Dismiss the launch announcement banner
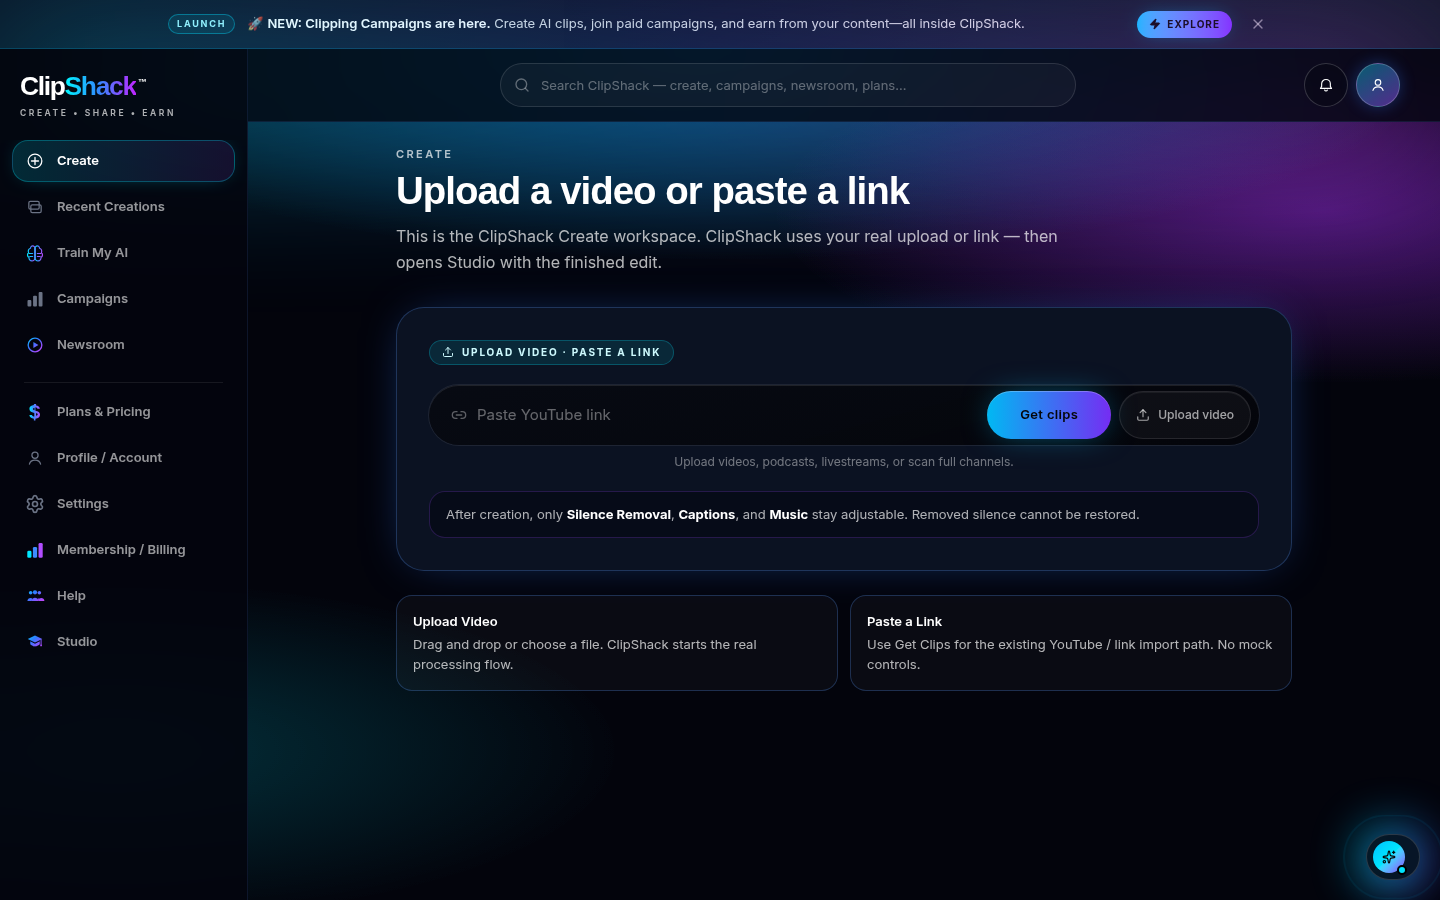 point(1258,24)
